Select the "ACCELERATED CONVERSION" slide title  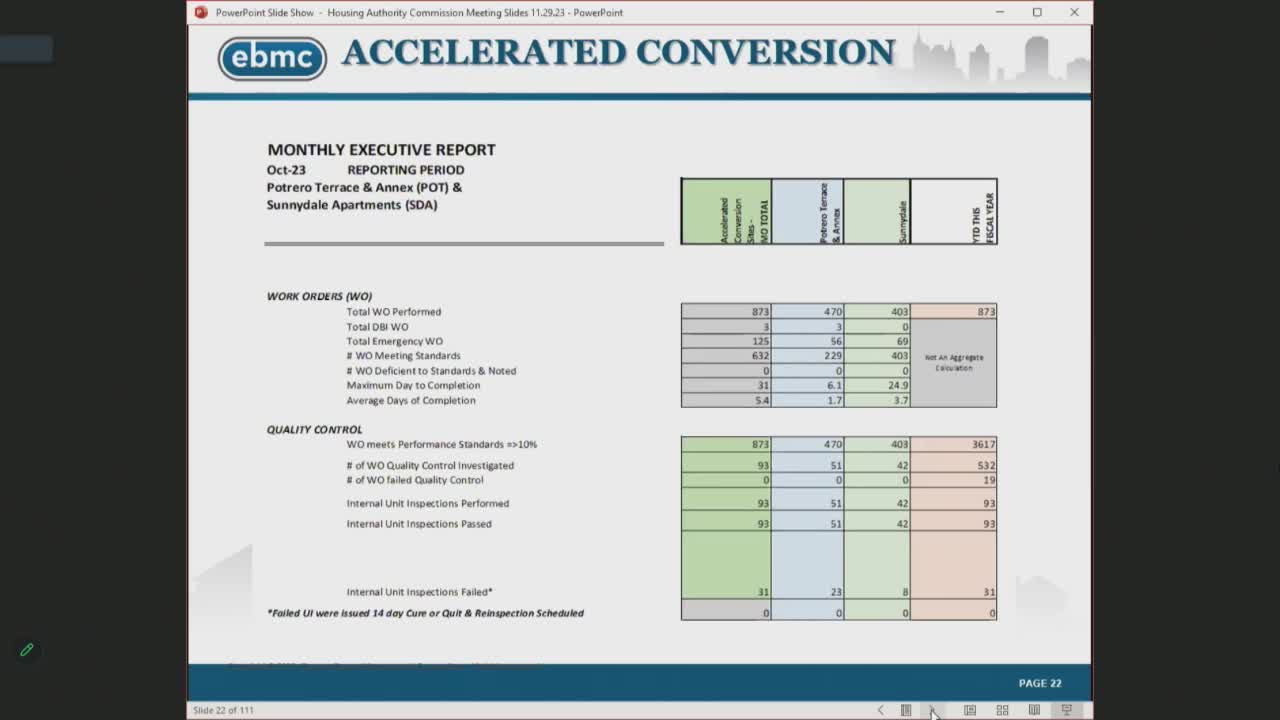(x=618, y=52)
